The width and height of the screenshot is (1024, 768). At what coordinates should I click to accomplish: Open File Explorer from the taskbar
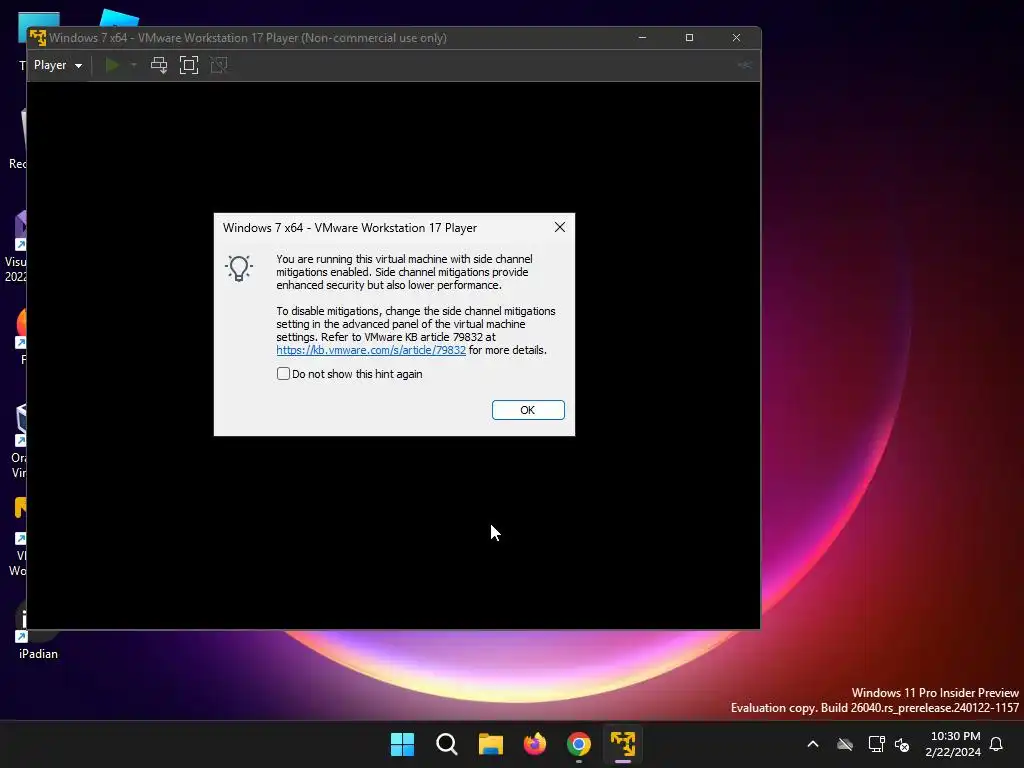tap(490, 744)
